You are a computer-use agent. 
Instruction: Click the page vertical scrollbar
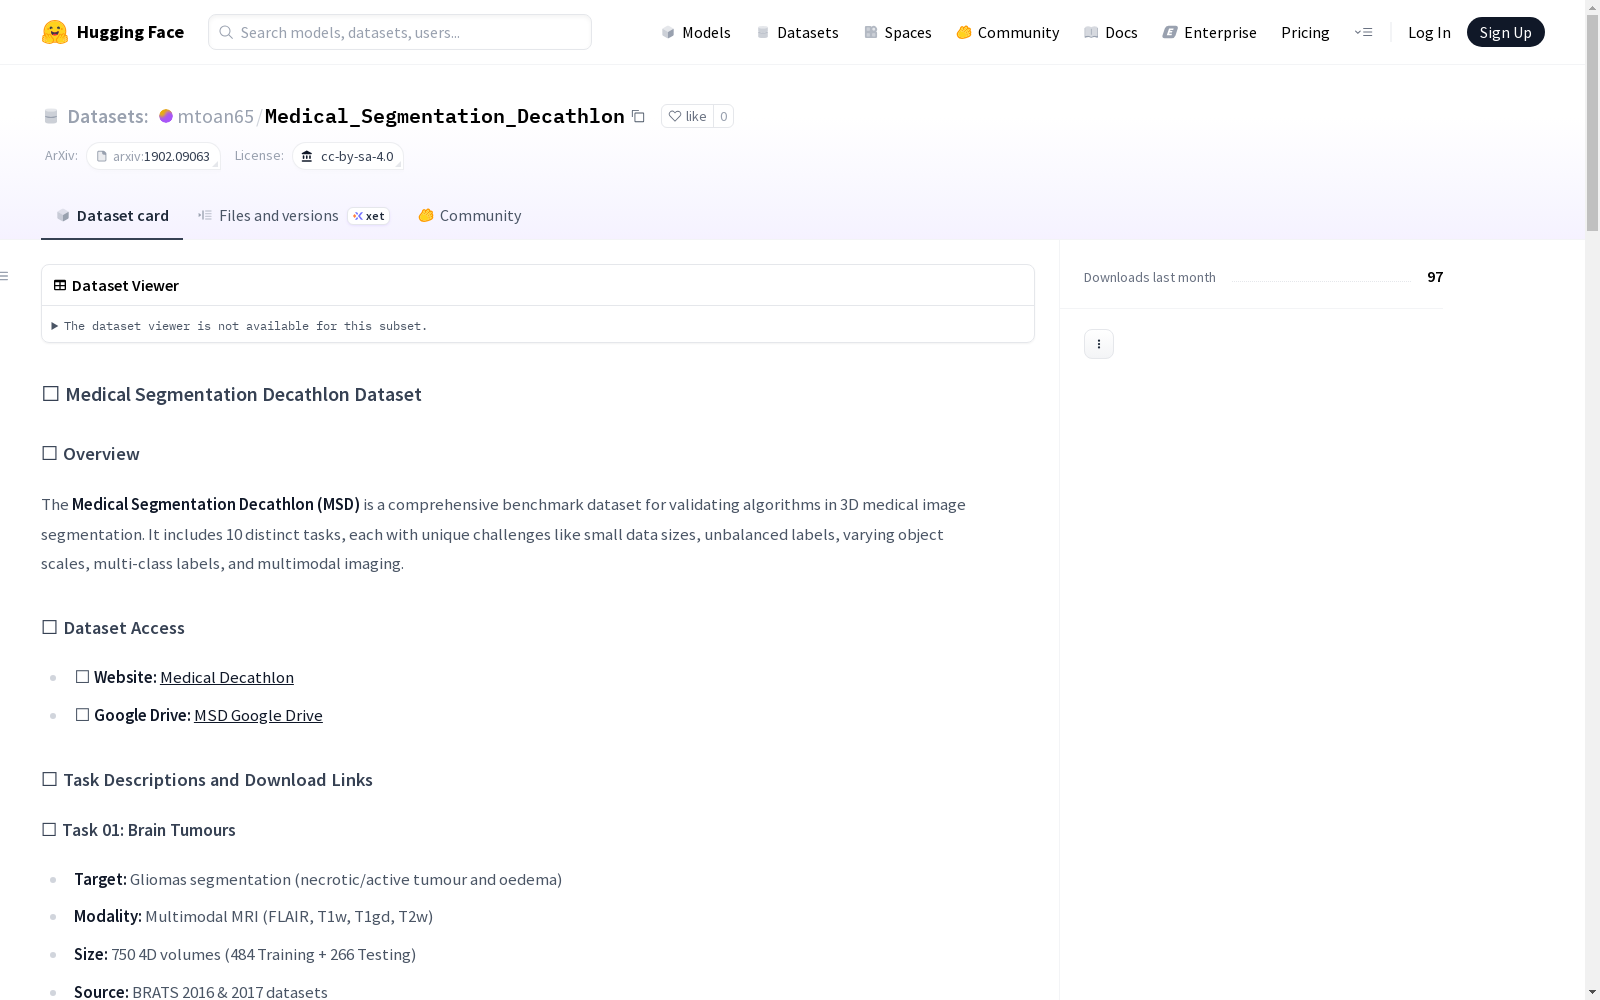point(1592,124)
